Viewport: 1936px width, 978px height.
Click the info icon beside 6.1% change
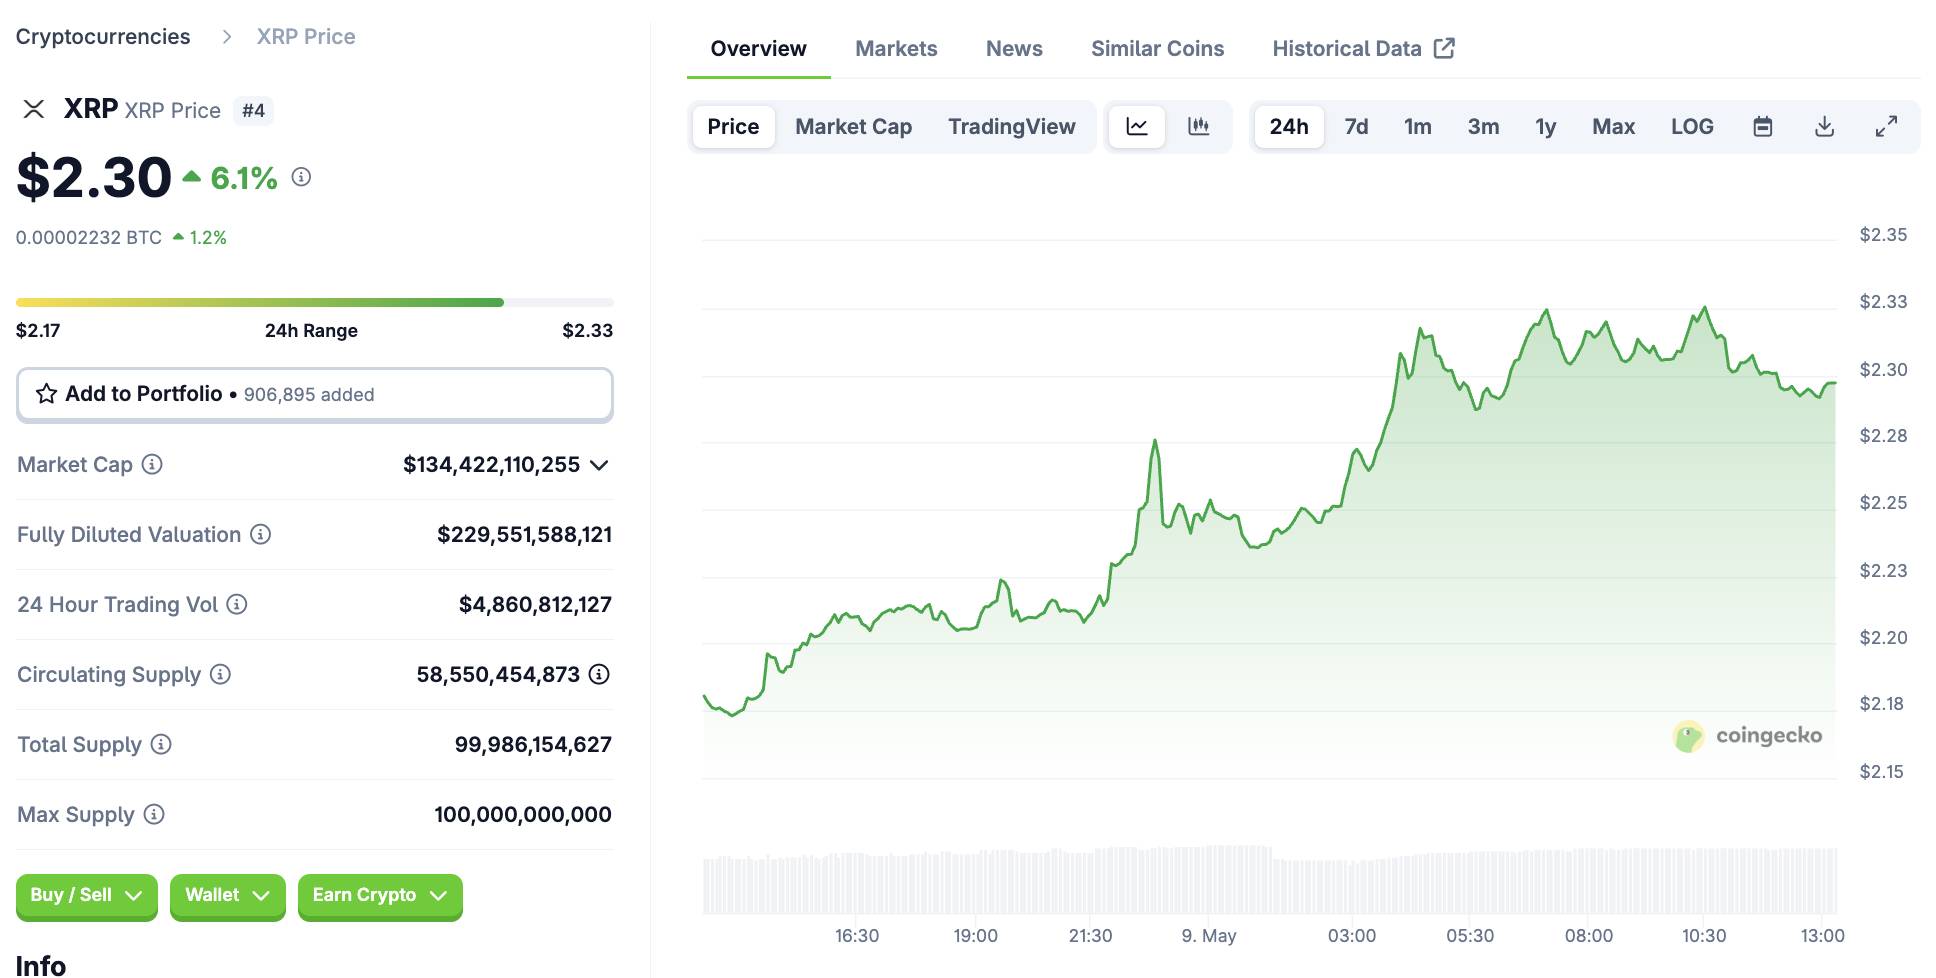tap(301, 177)
